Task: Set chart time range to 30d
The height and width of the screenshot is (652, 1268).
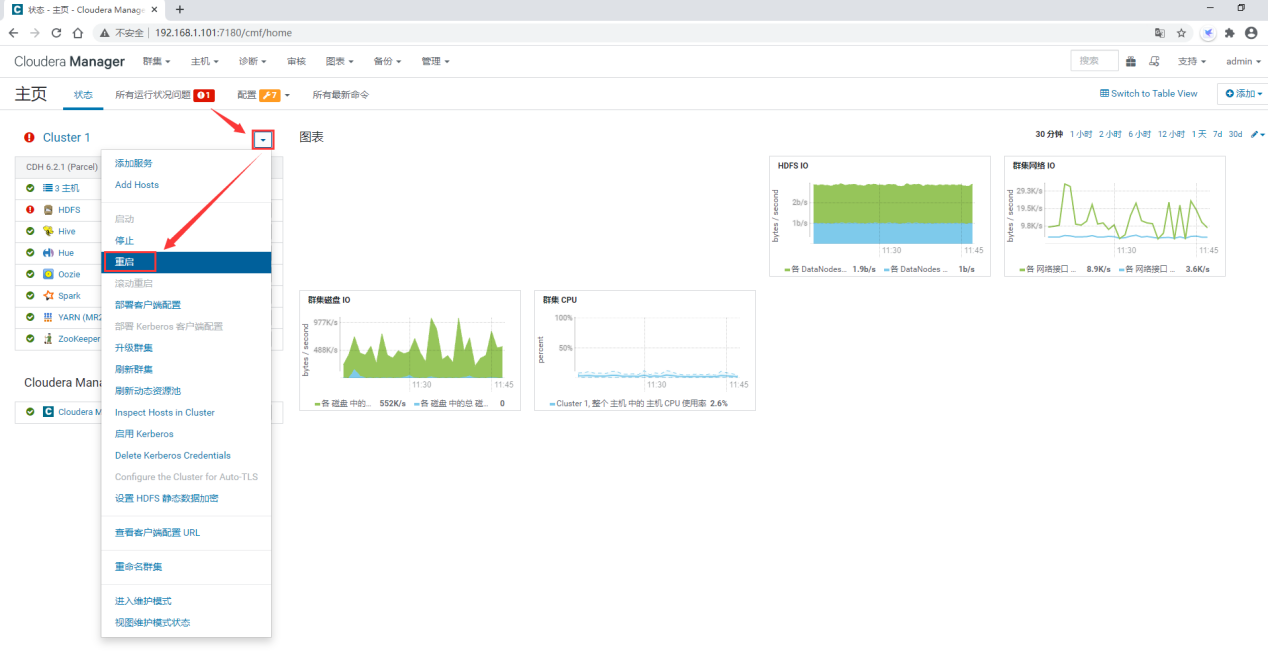Action: (1236, 134)
